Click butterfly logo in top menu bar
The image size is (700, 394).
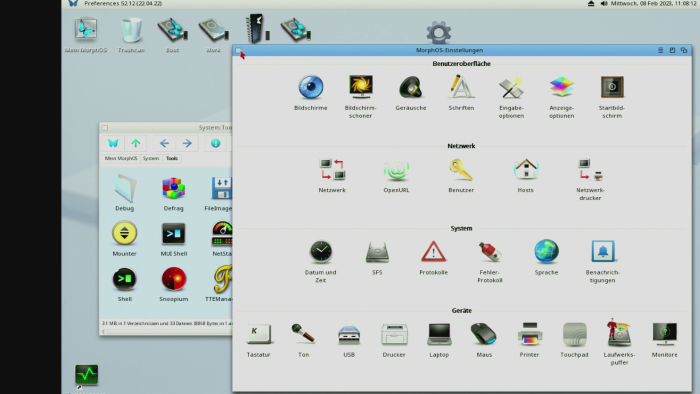coord(73,3)
